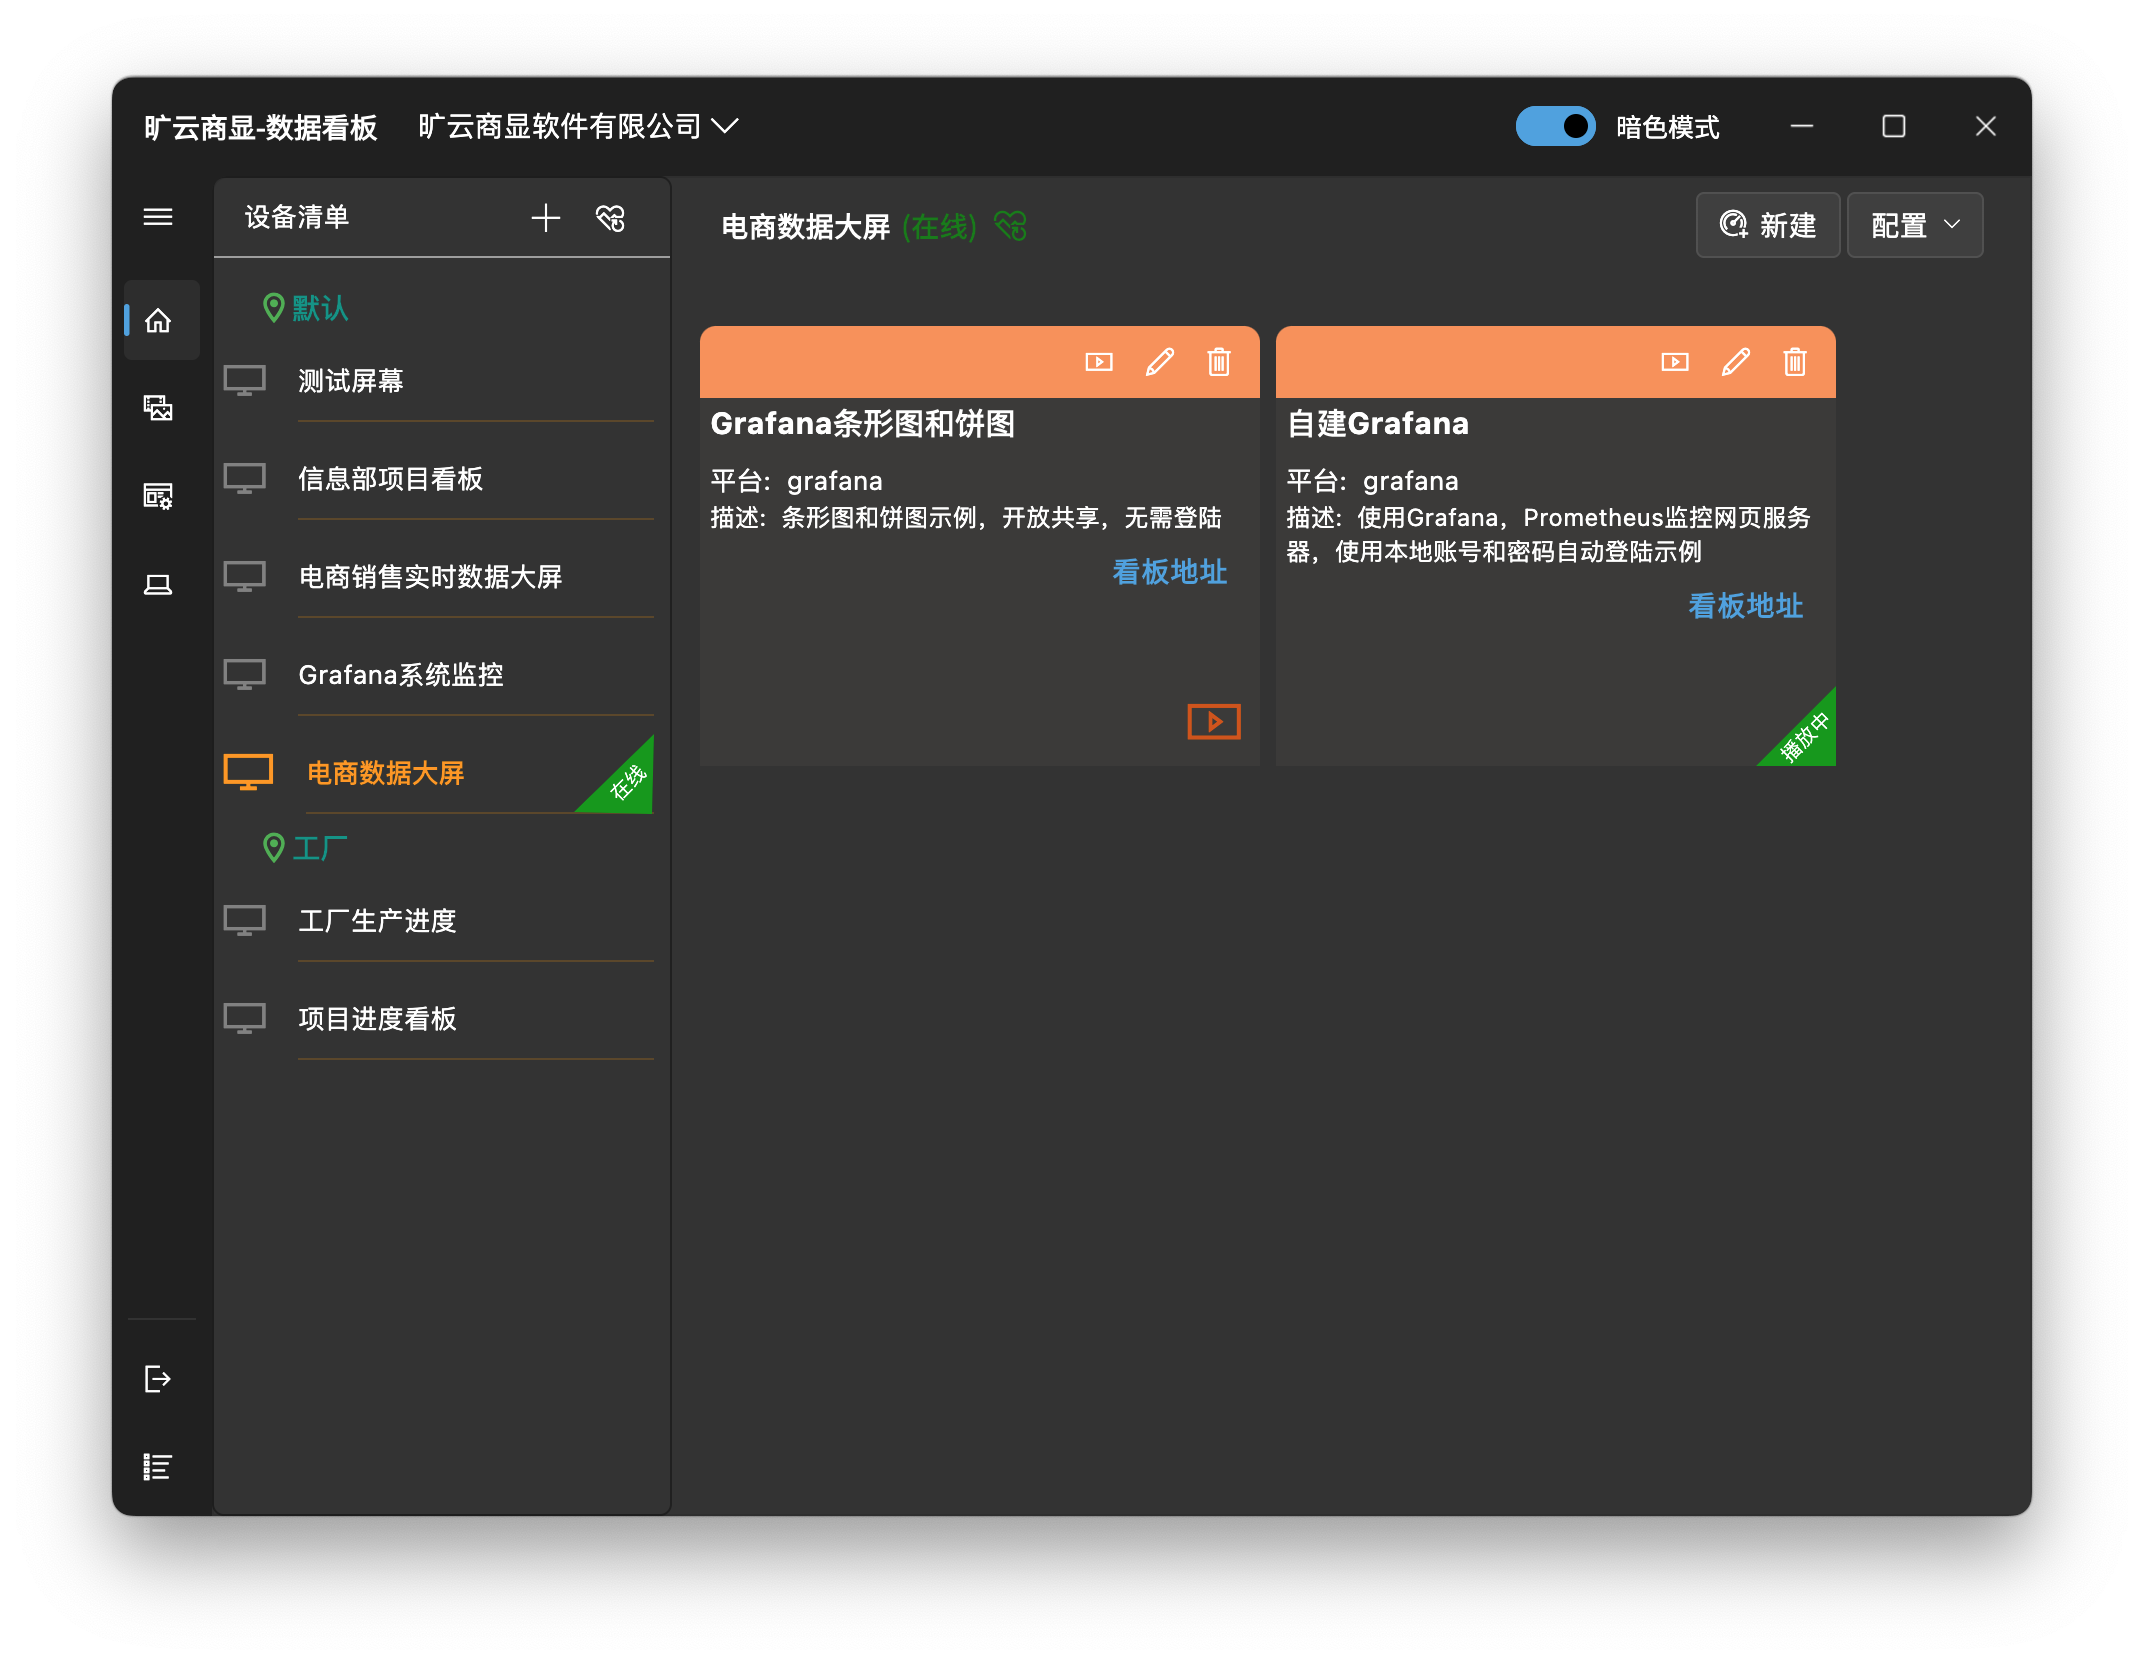Edit the 自建Grafana card
Screen dimensions: 2144x1664
click(x=1735, y=362)
